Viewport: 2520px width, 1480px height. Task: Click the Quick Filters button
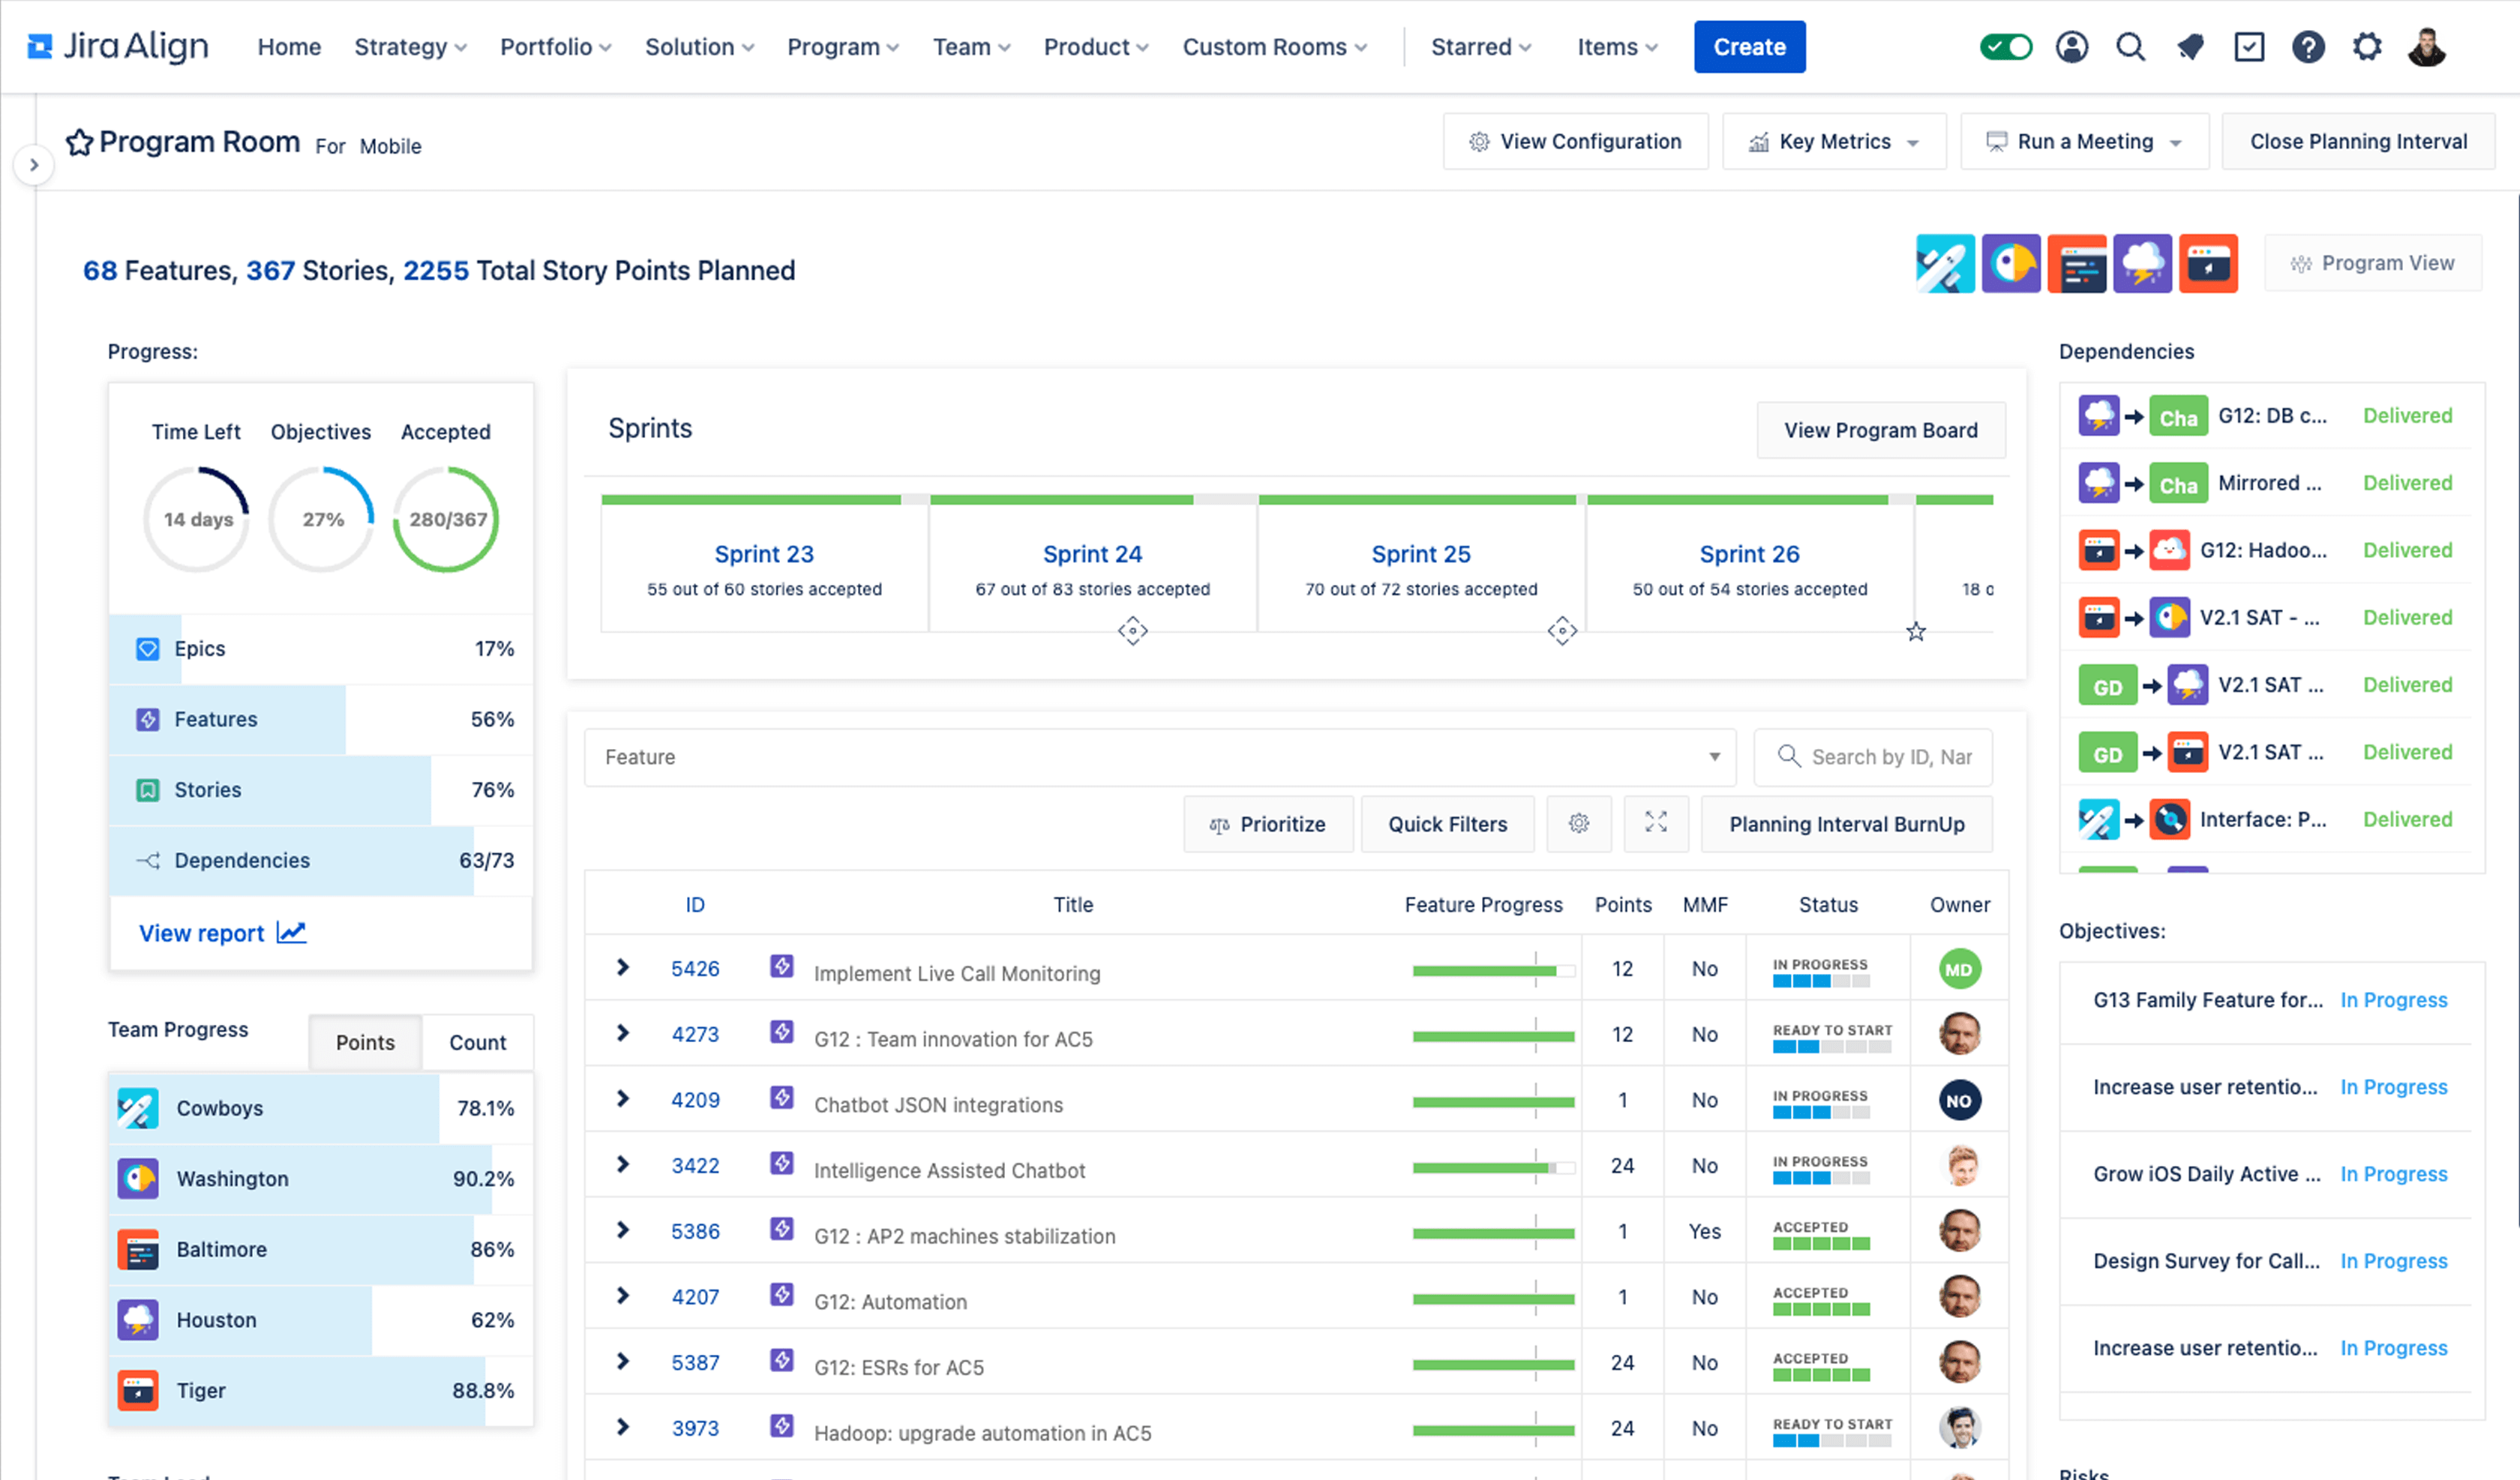[x=1445, y=822]
